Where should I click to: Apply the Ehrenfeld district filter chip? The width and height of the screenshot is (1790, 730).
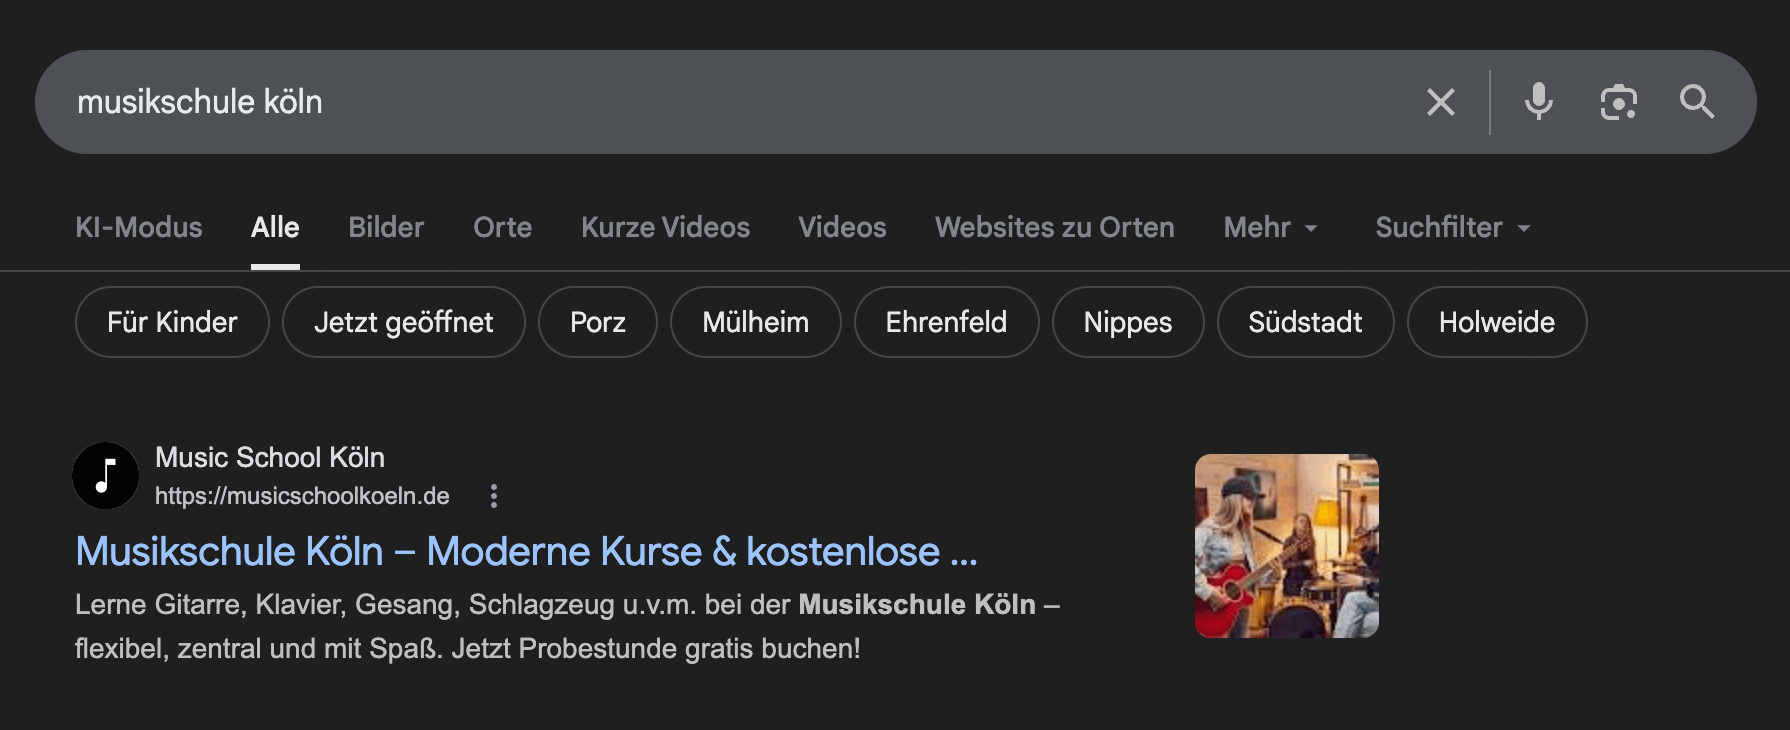click(x=946, y=322)
